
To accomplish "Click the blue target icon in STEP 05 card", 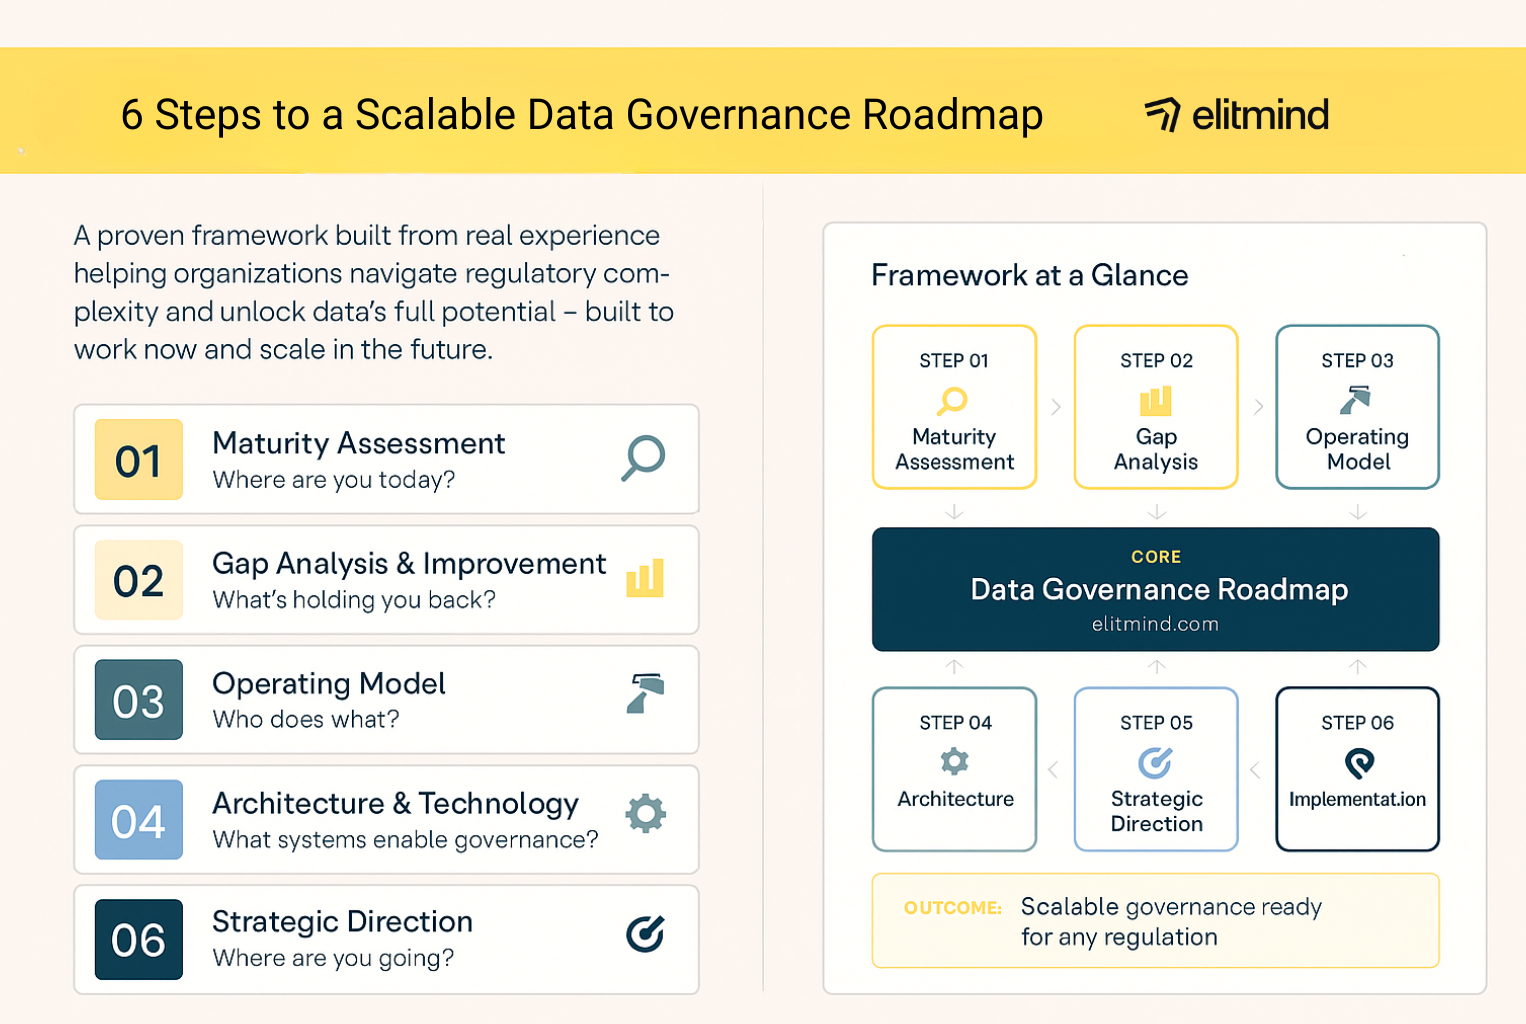I will [1155, 763].
